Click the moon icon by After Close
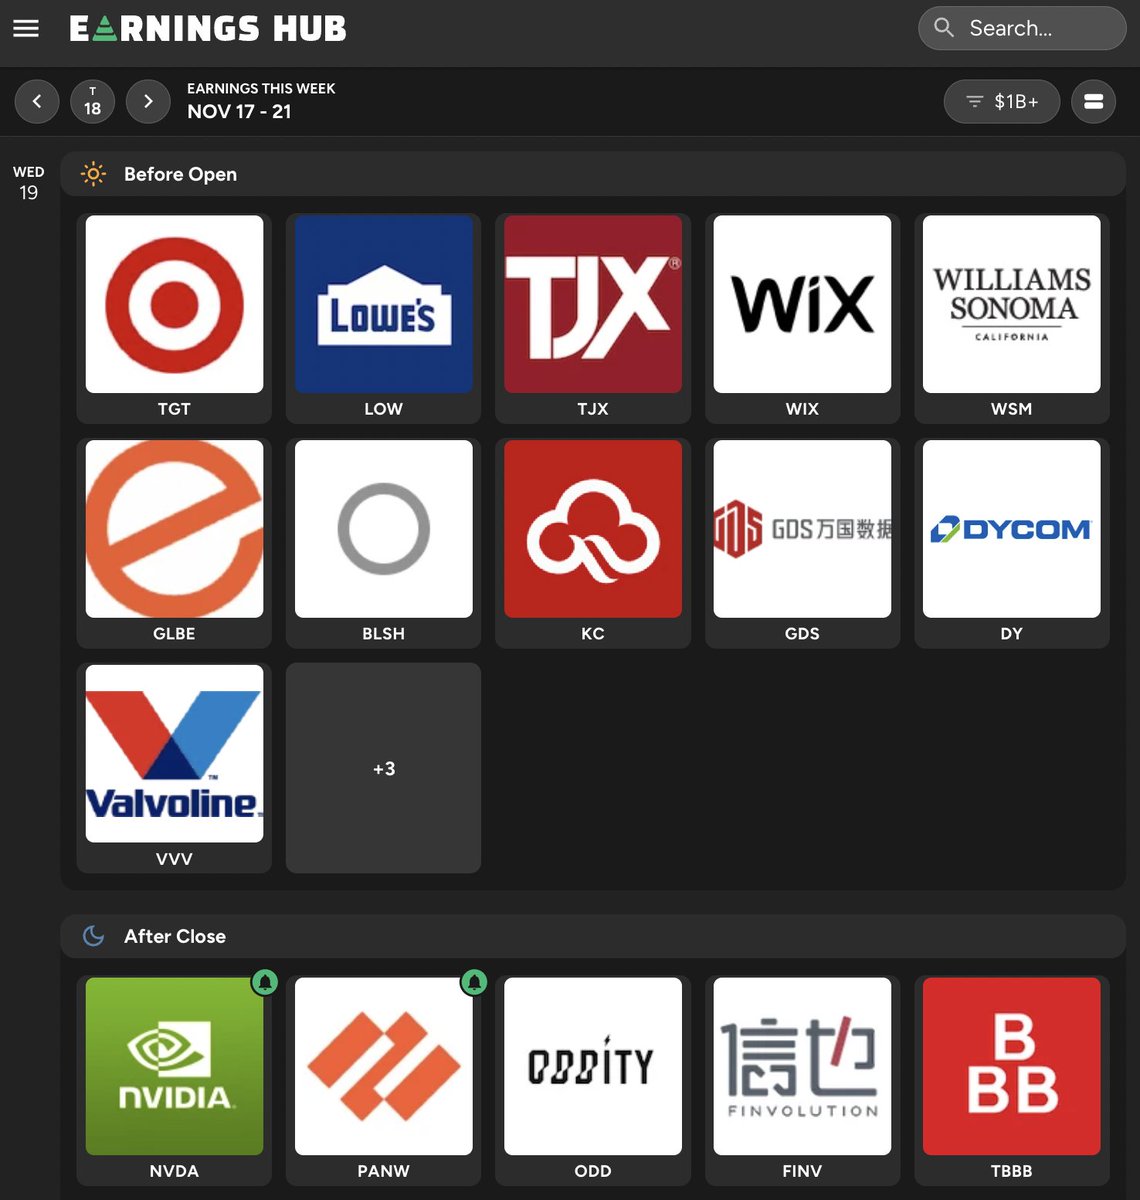Screen dimensions: 1140x1200 pyautogui.click(x=93, y=936)
